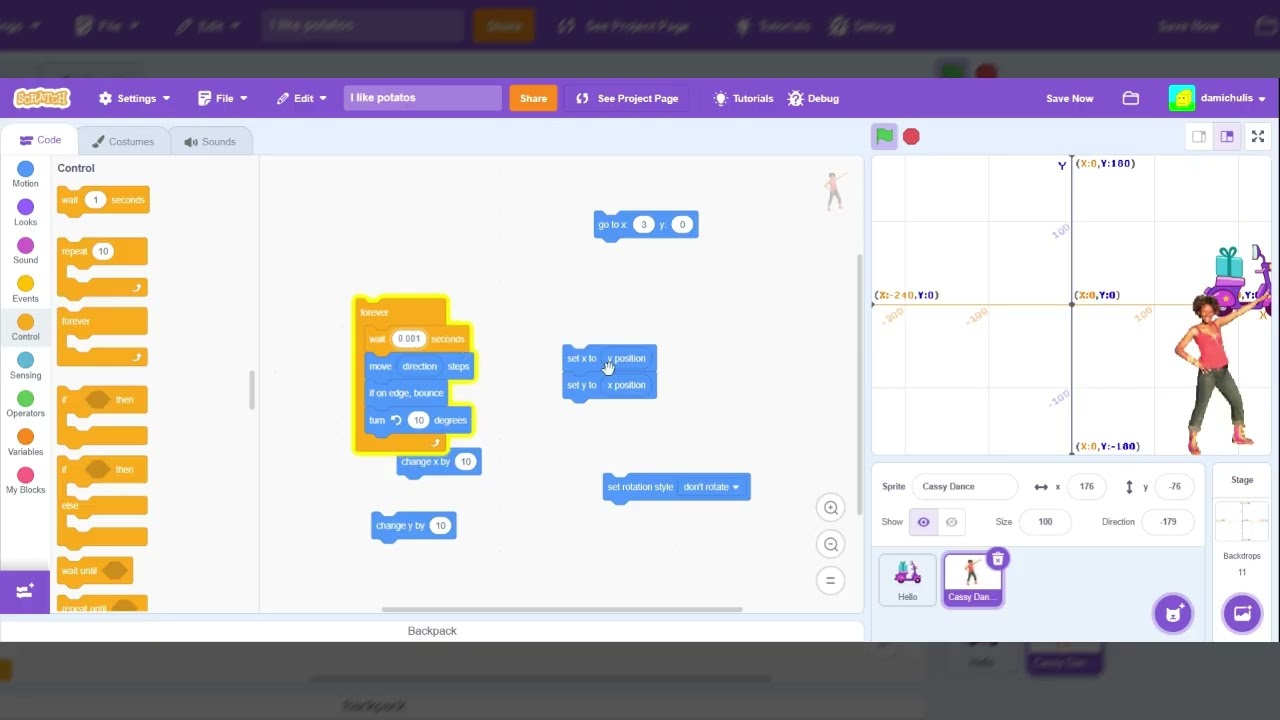The image size is (1280, 720).
Task: Switch to the Costumes tab
Action: pos(123,141)
